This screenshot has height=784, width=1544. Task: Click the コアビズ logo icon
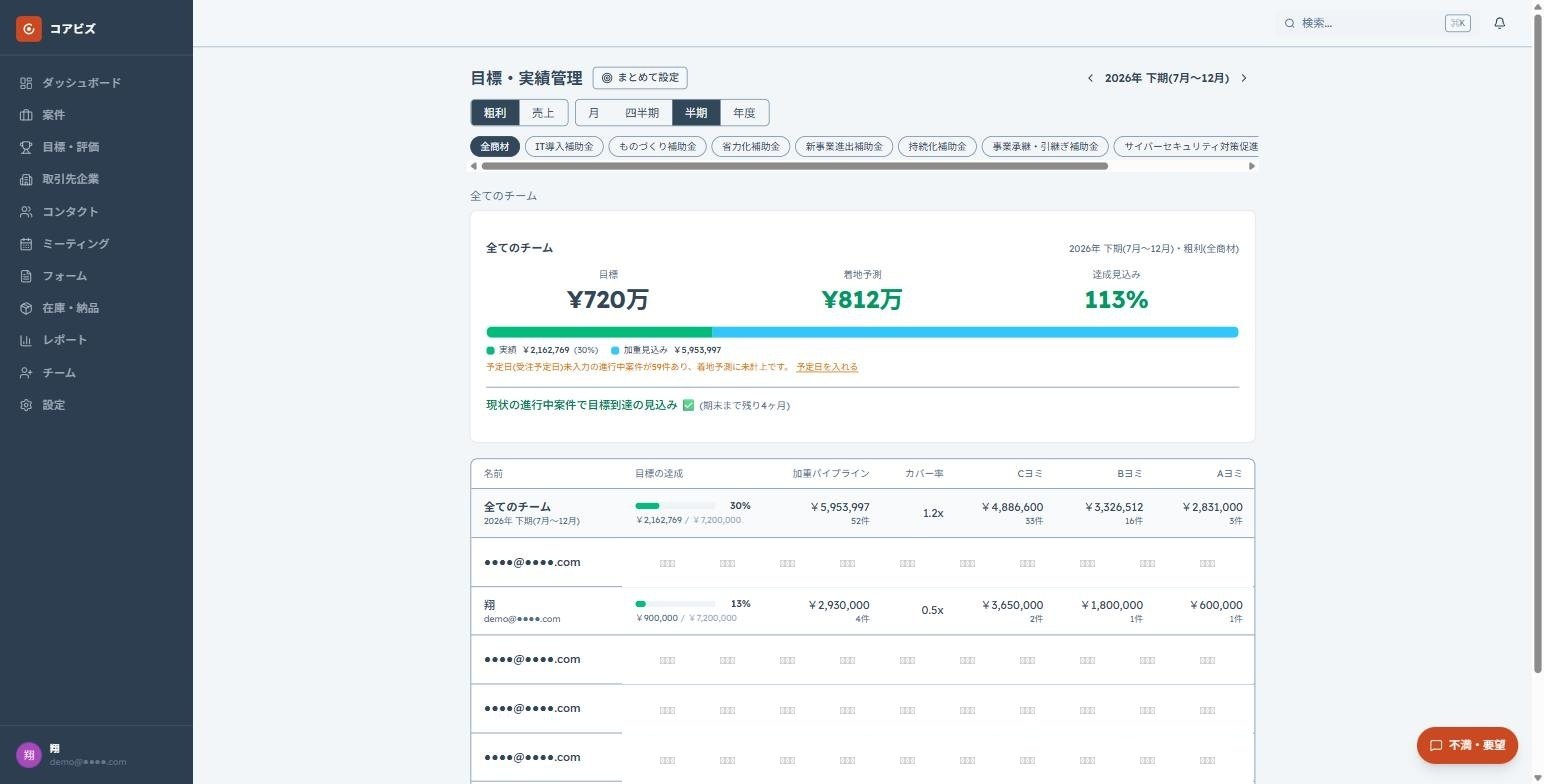click(28, 29)
